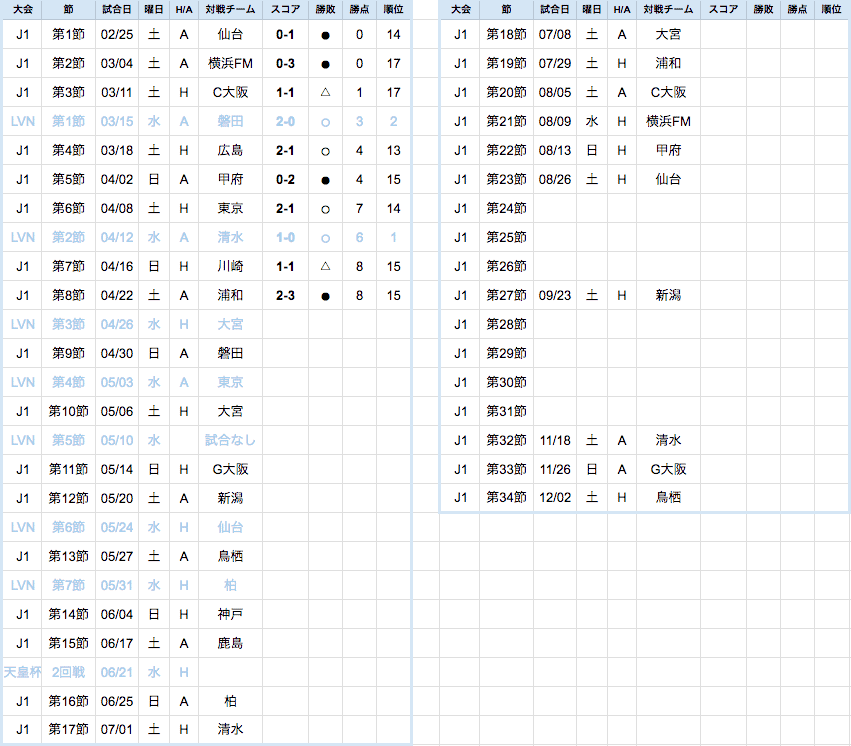Select the 第10節 cell
The height and width of the screenshot is (746, 851).
click(68, 412)
